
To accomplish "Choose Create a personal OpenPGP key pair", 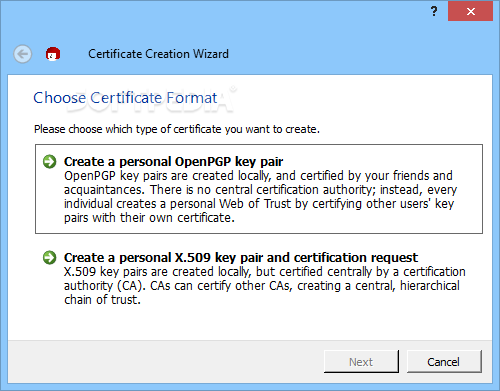I will pyautogui.click(x=259, y=189).
